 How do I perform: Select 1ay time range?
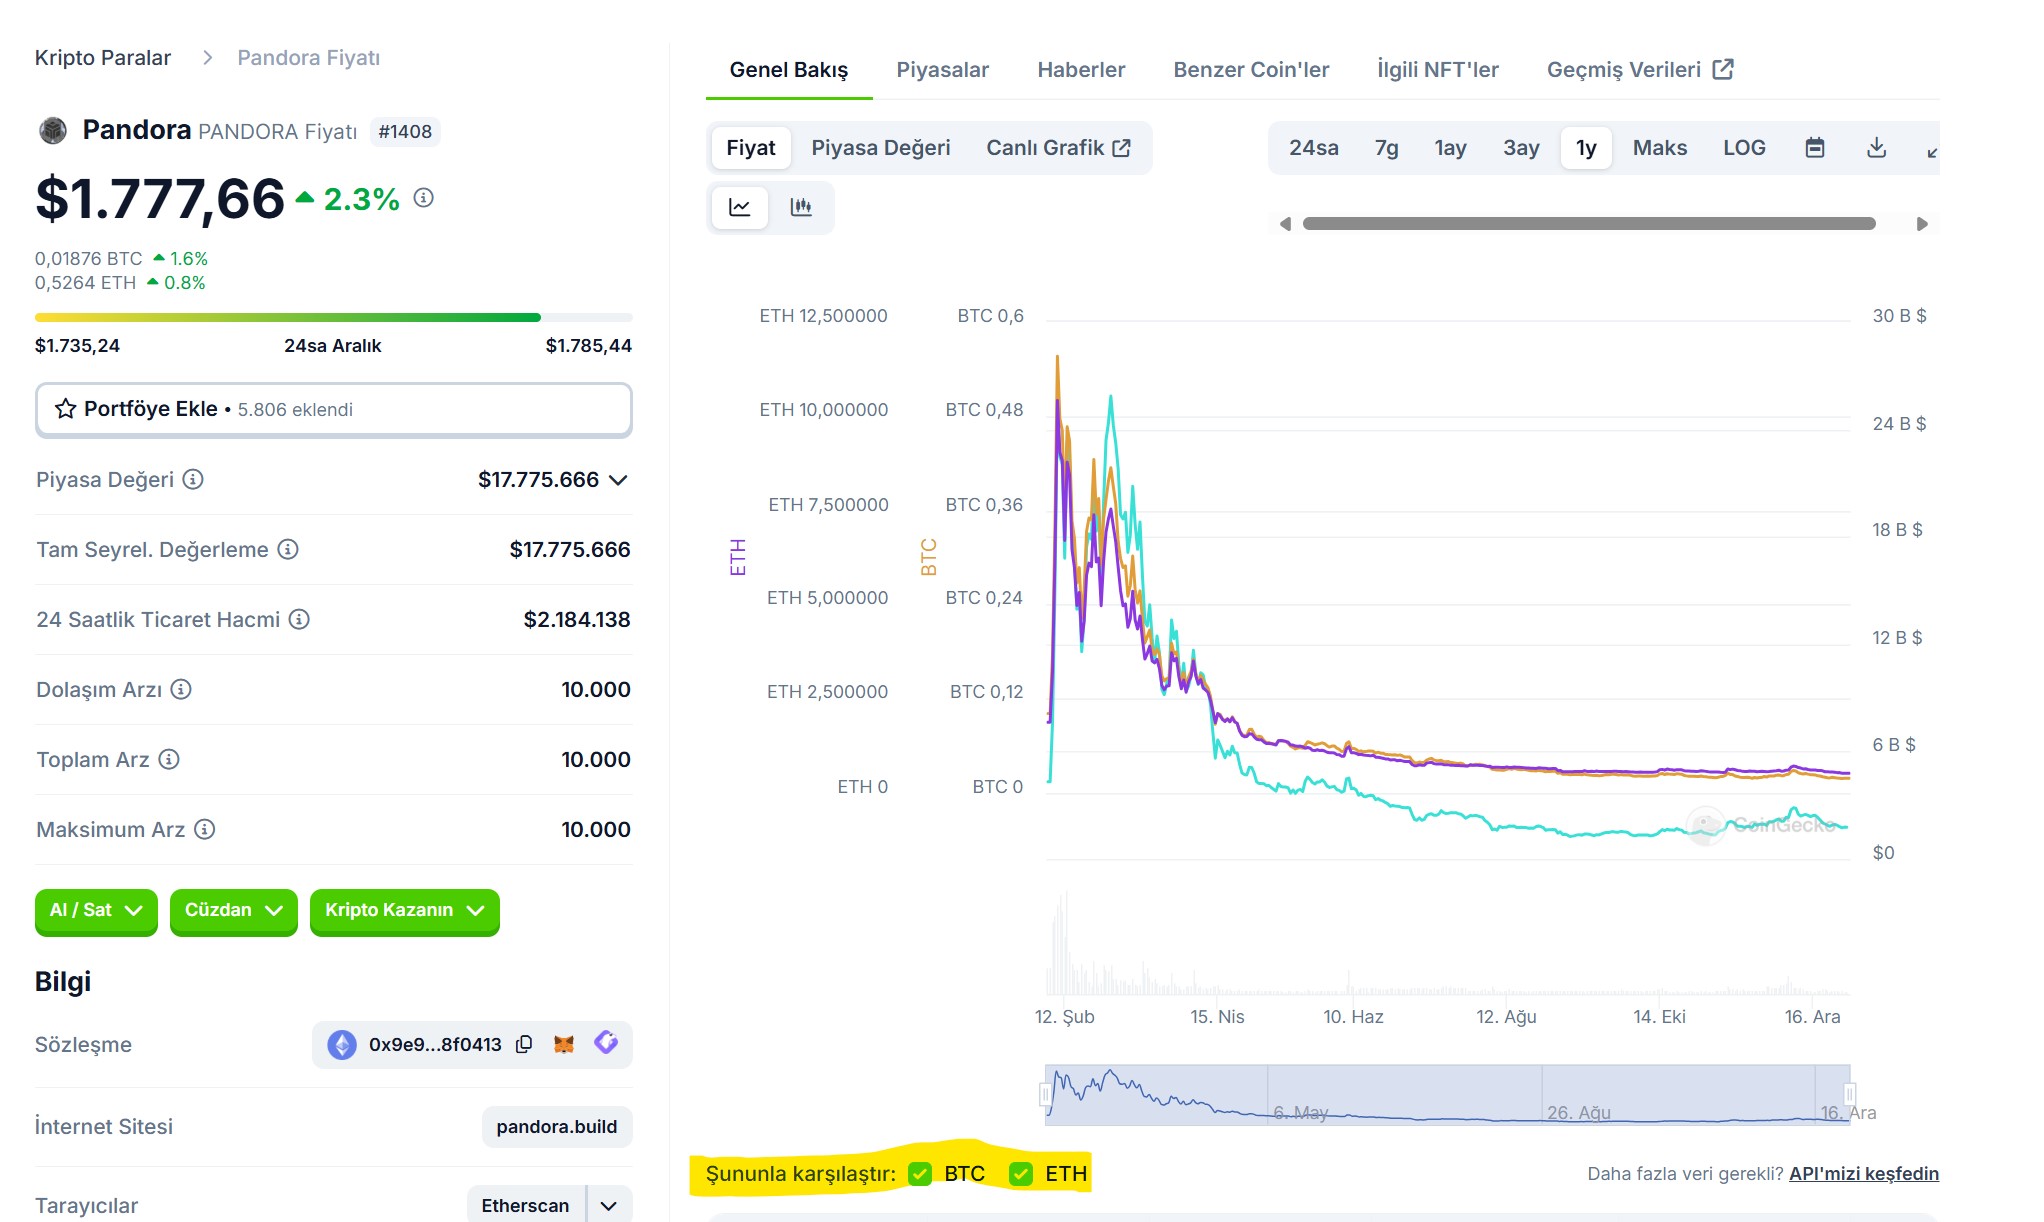point(1451,148)
